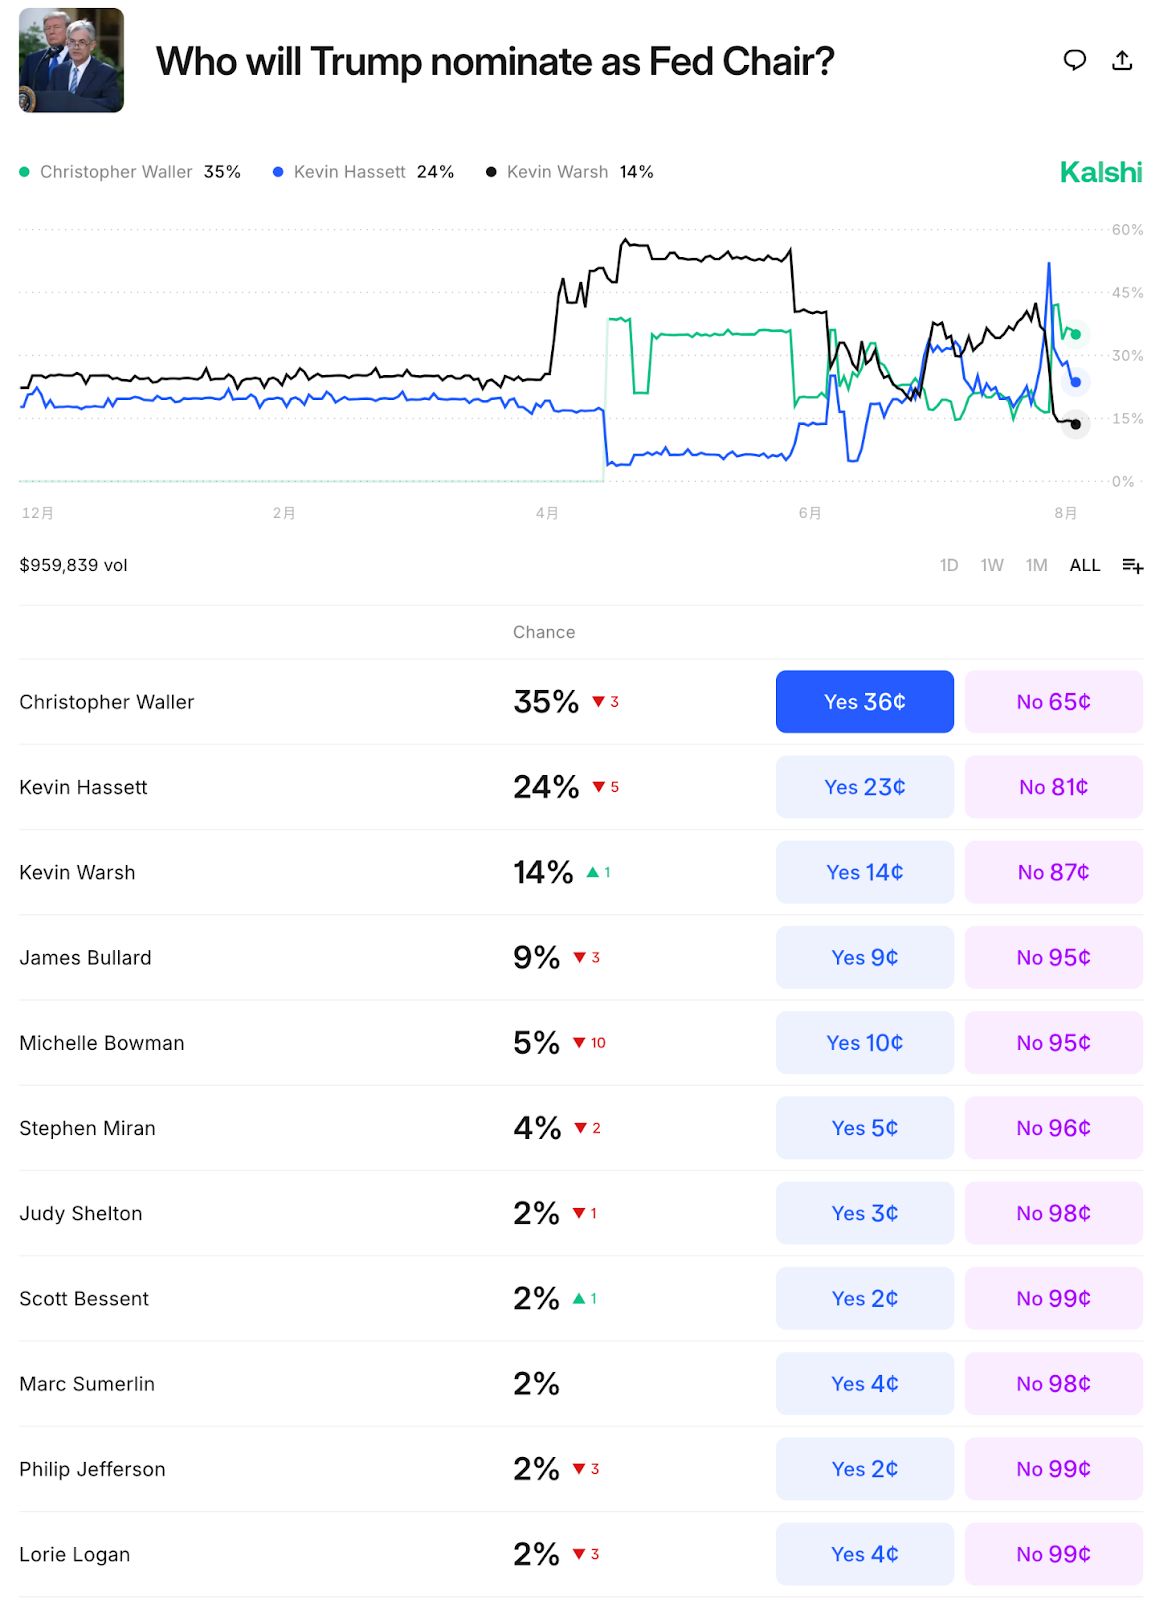Switch the chart to 1D range
Screen dimensions: 1162x1600
click(948, 566)
